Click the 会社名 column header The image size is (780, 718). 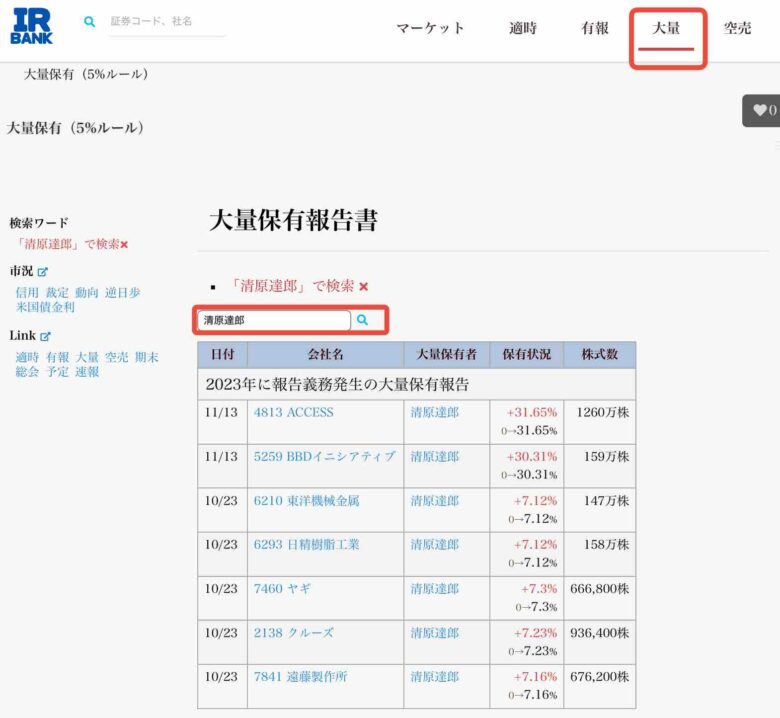click(x=325, y=354)
